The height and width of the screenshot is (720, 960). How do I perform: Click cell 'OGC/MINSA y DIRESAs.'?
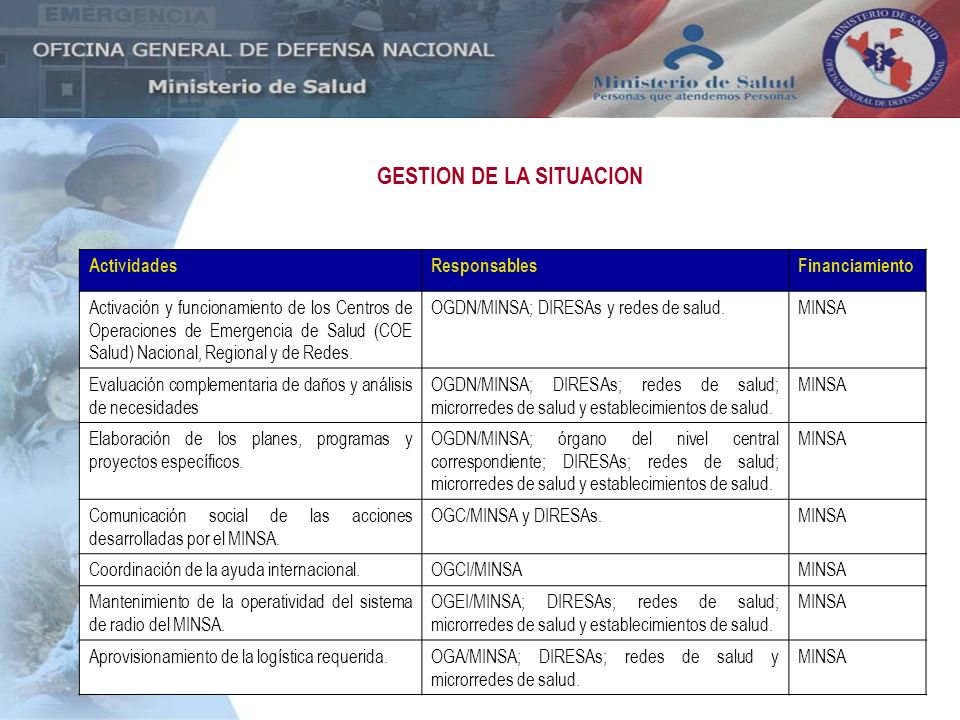click(605, 527)
